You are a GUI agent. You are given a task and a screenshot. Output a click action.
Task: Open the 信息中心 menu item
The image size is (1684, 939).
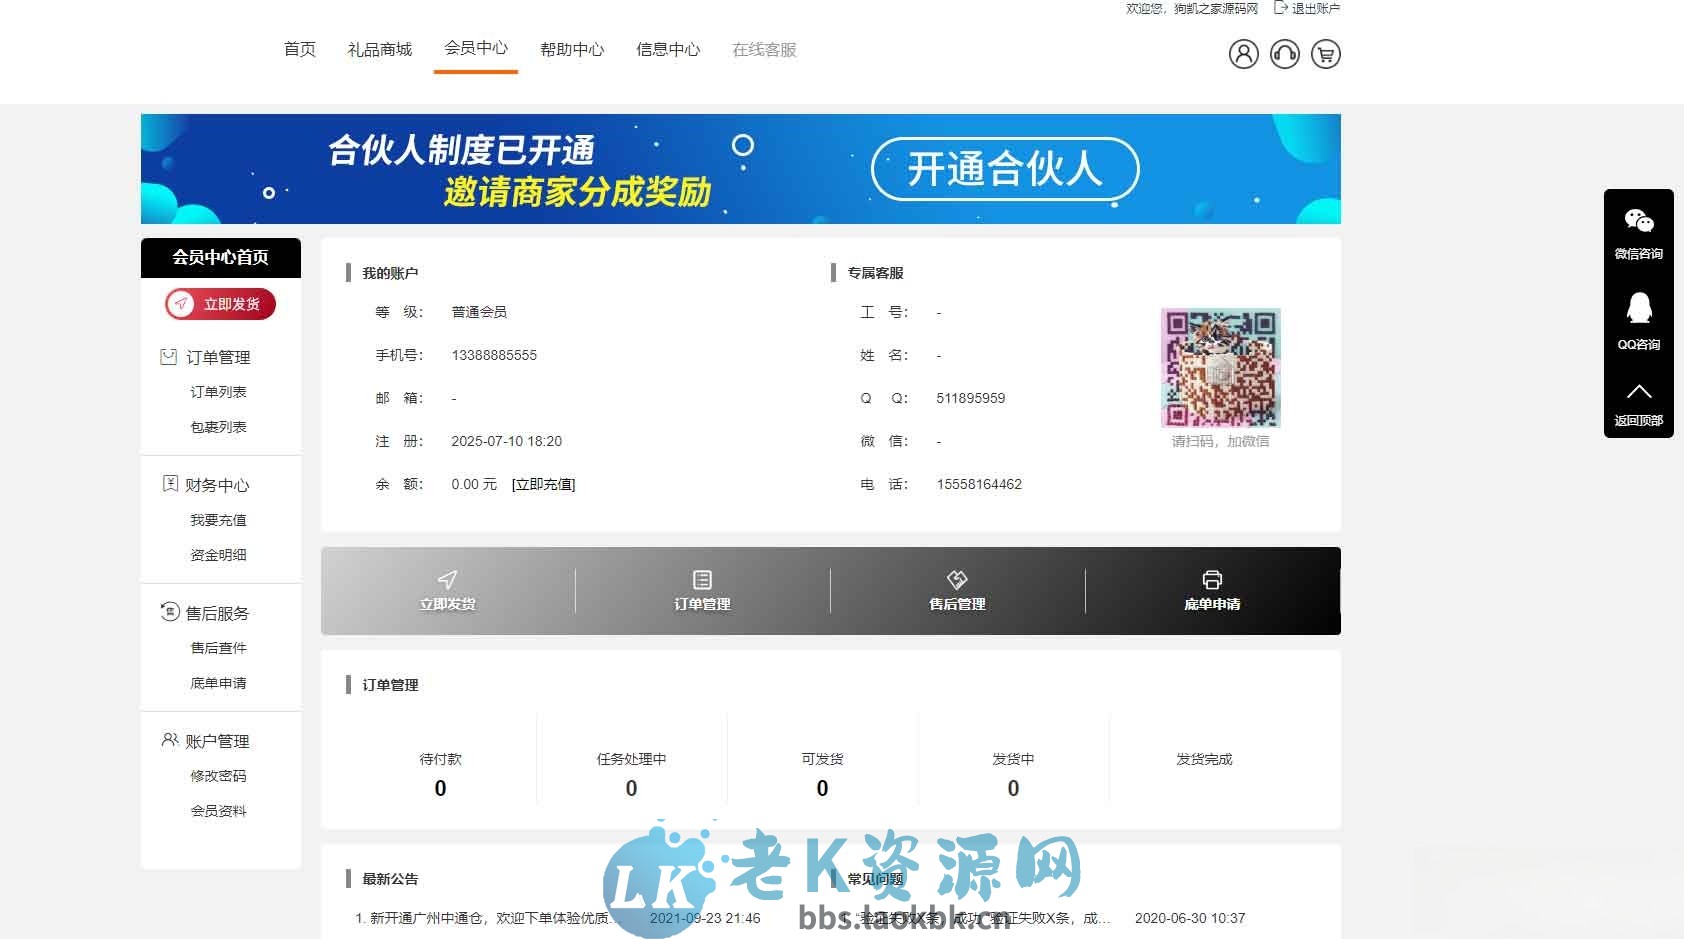pyautogui.click(x=667, y=48)
